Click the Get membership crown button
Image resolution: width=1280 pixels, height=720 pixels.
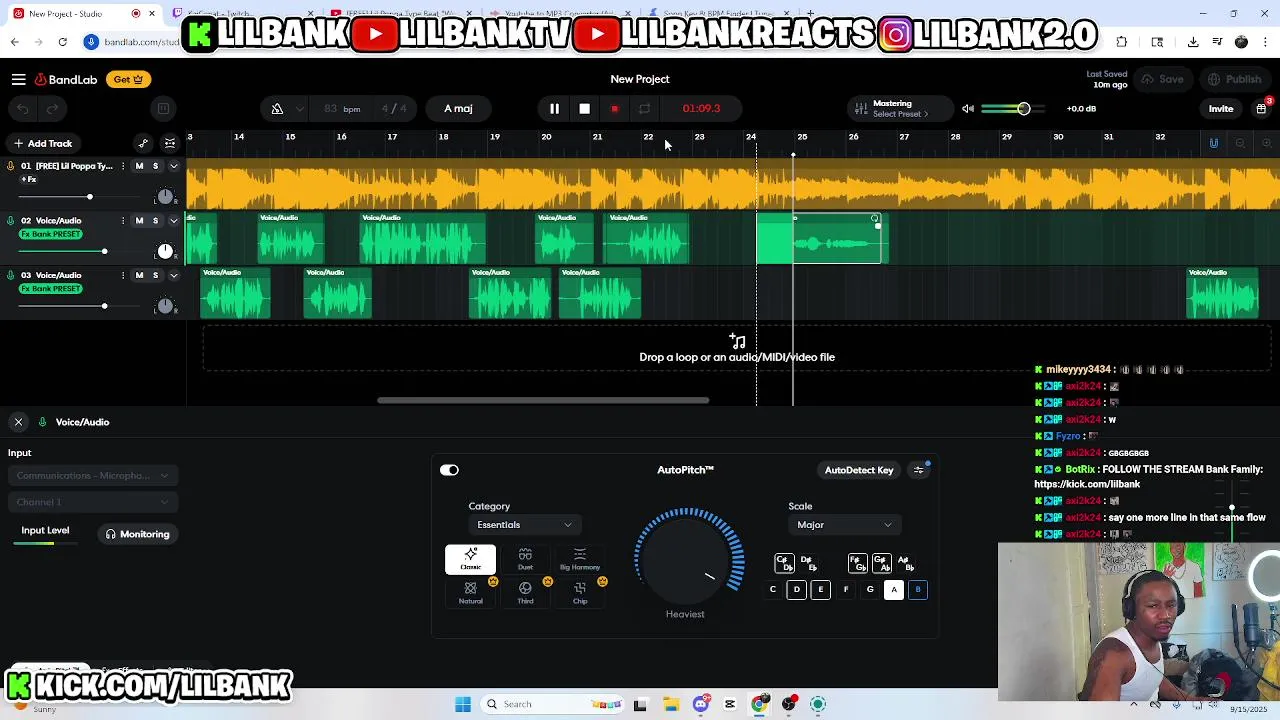[x=127, y=79]
